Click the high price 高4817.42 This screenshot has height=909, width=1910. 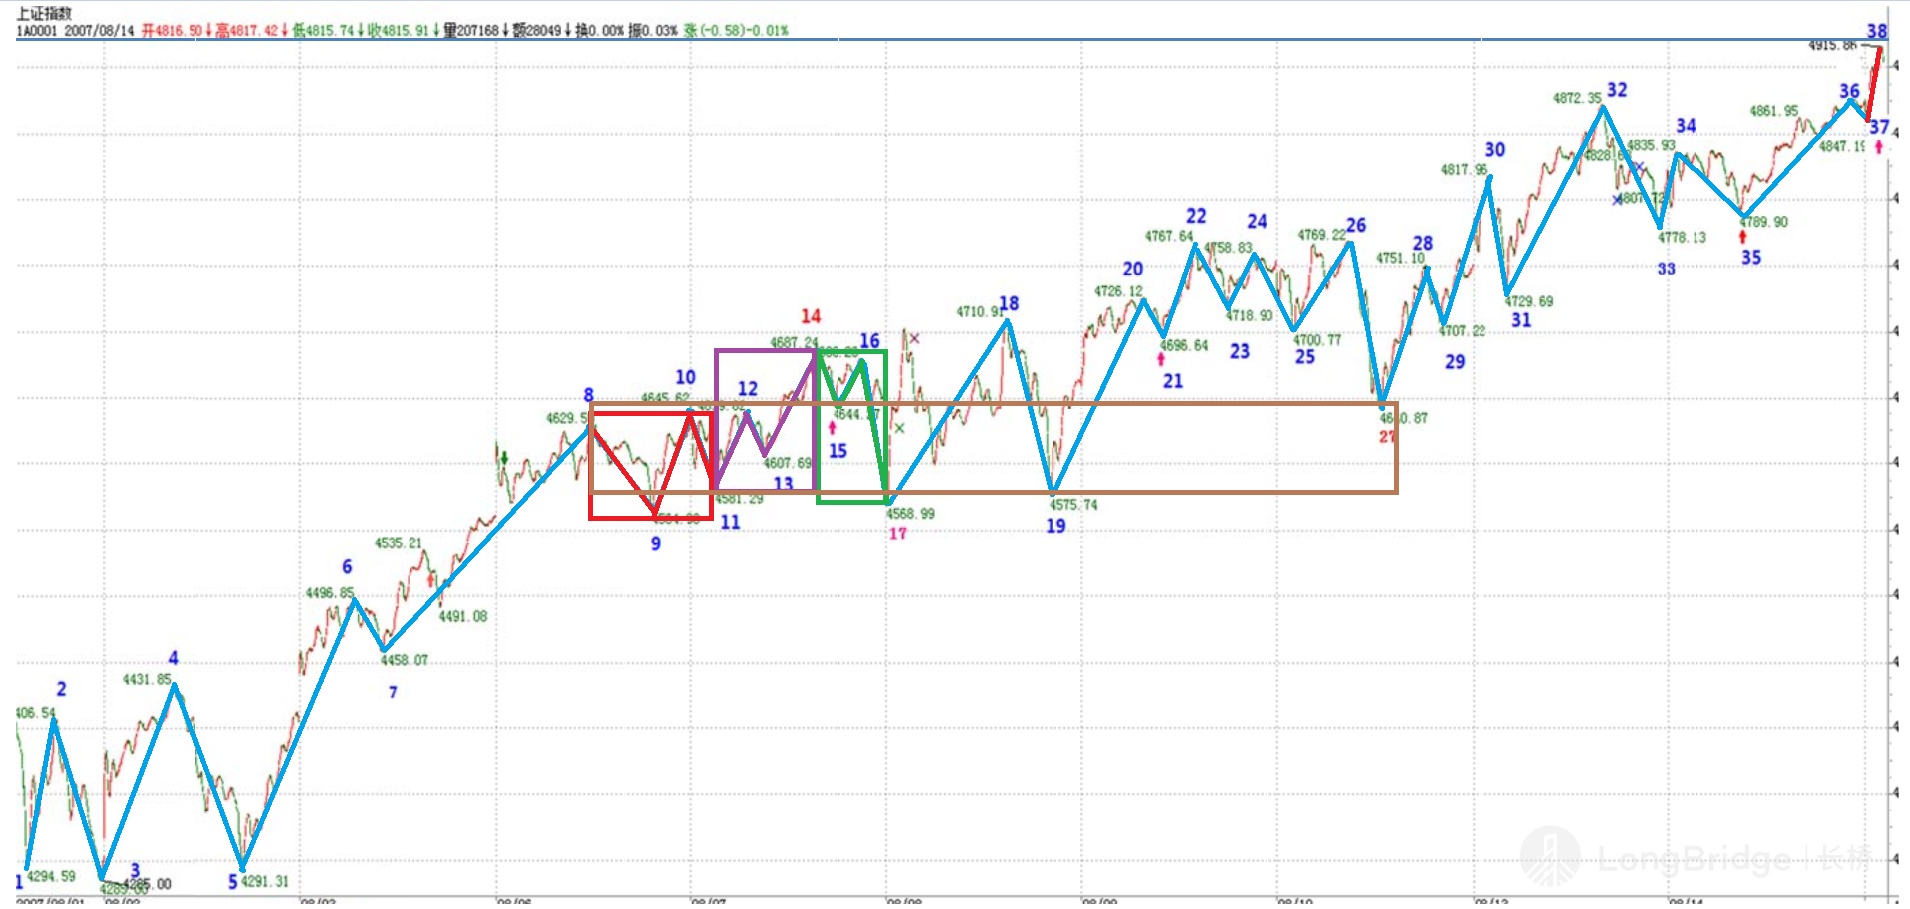point(247,31)
